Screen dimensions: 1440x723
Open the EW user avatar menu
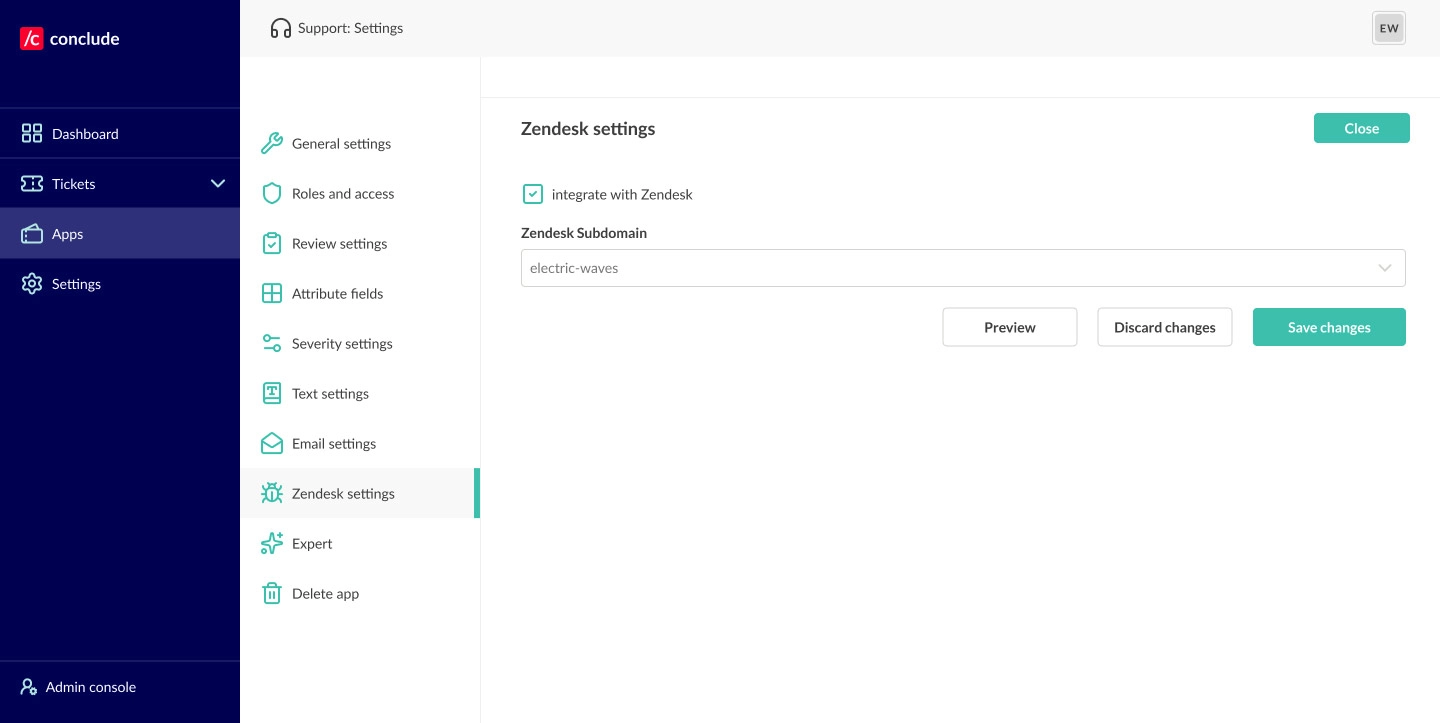tap(1388, 28)
